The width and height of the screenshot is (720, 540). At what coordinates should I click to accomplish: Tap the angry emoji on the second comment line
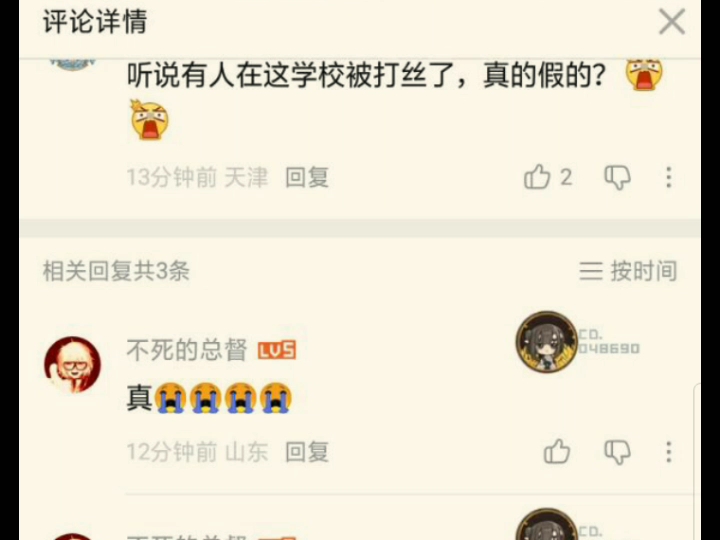(149, 119)
